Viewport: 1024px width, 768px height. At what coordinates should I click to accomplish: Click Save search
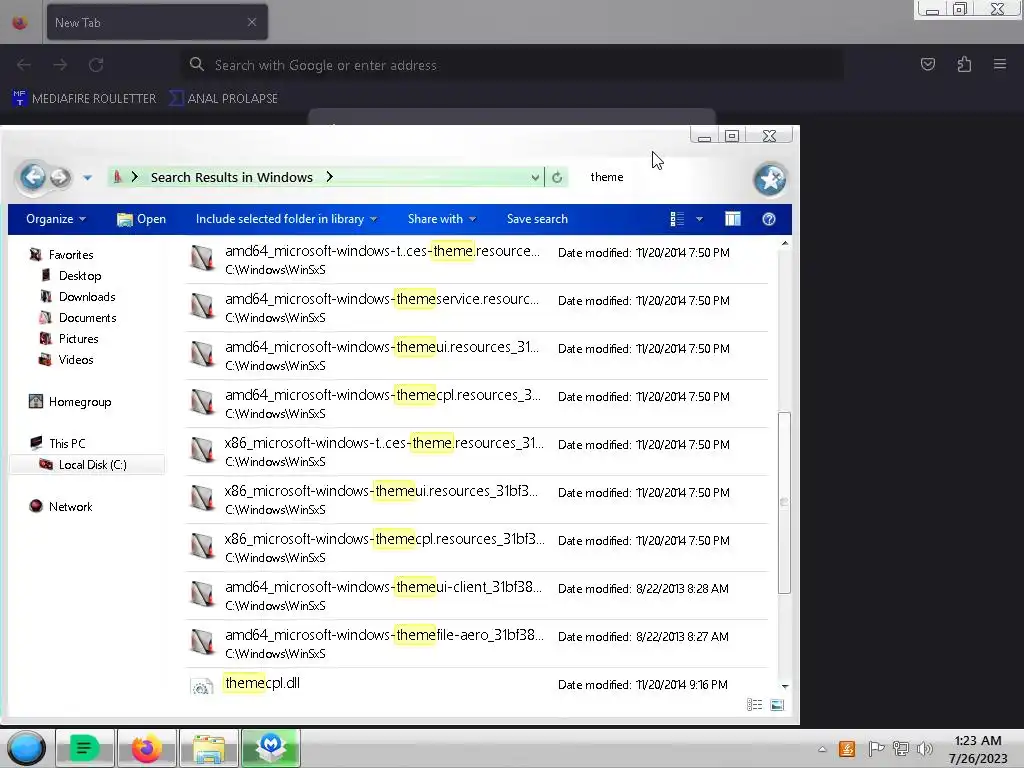pyautogui.click(x=537, y=219)
